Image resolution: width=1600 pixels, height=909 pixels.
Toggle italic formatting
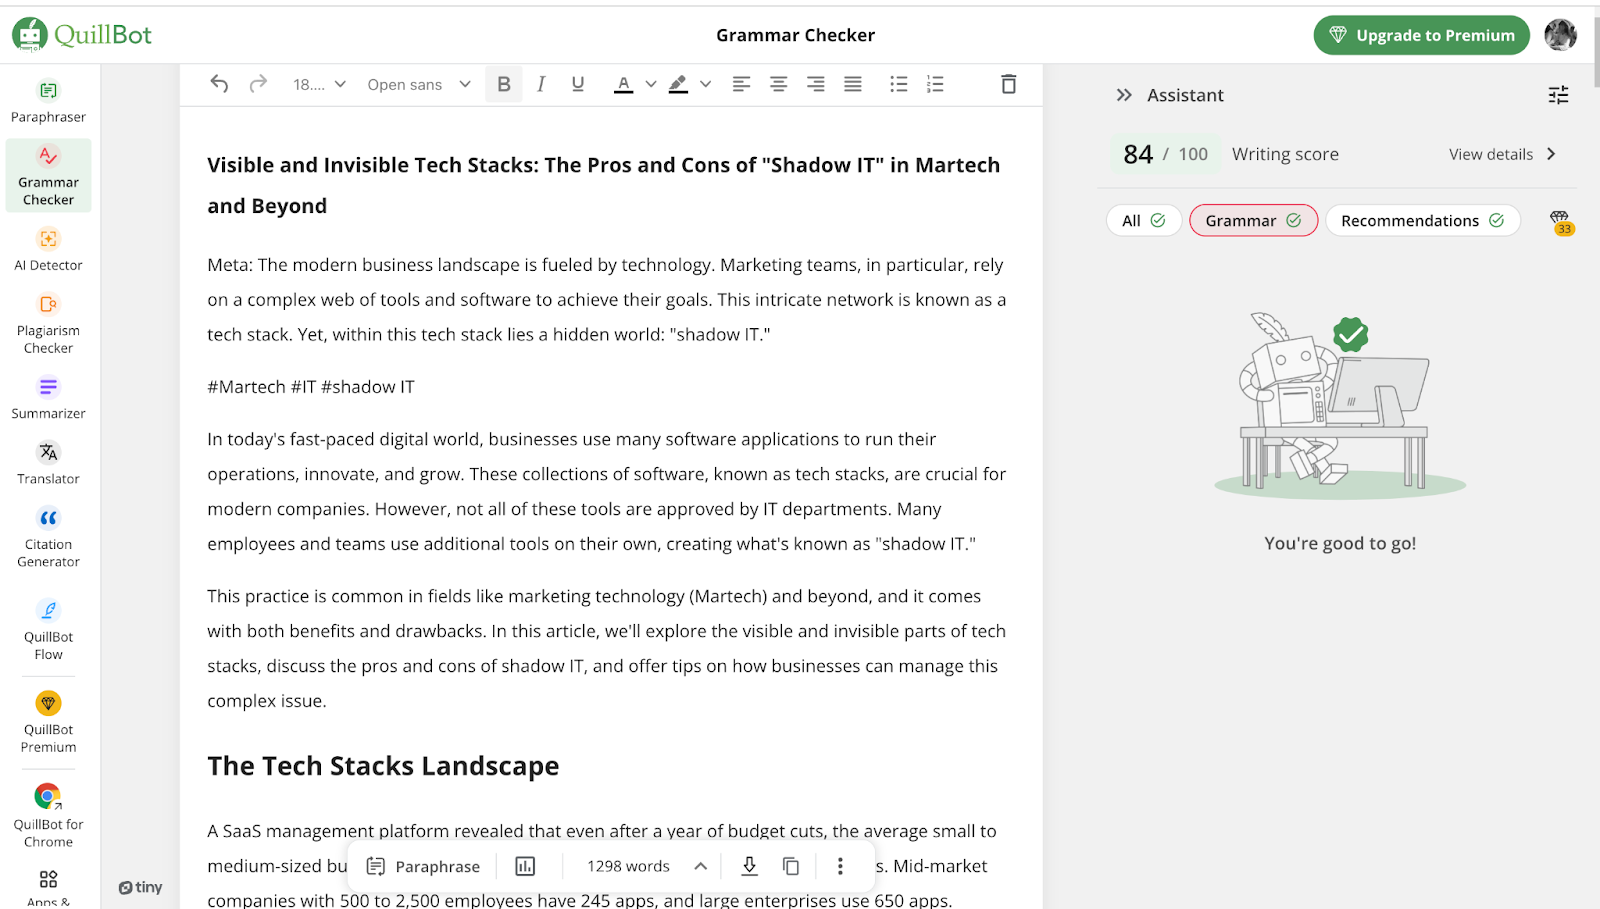pyautogui.click(x=541, y=84)
